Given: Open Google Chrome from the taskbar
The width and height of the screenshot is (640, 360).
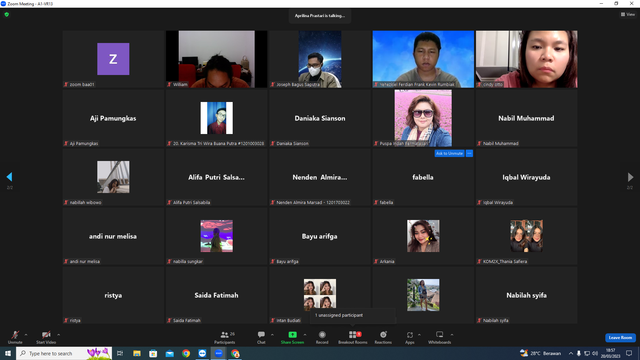Looking at the screenshot, I should (186, 353).
